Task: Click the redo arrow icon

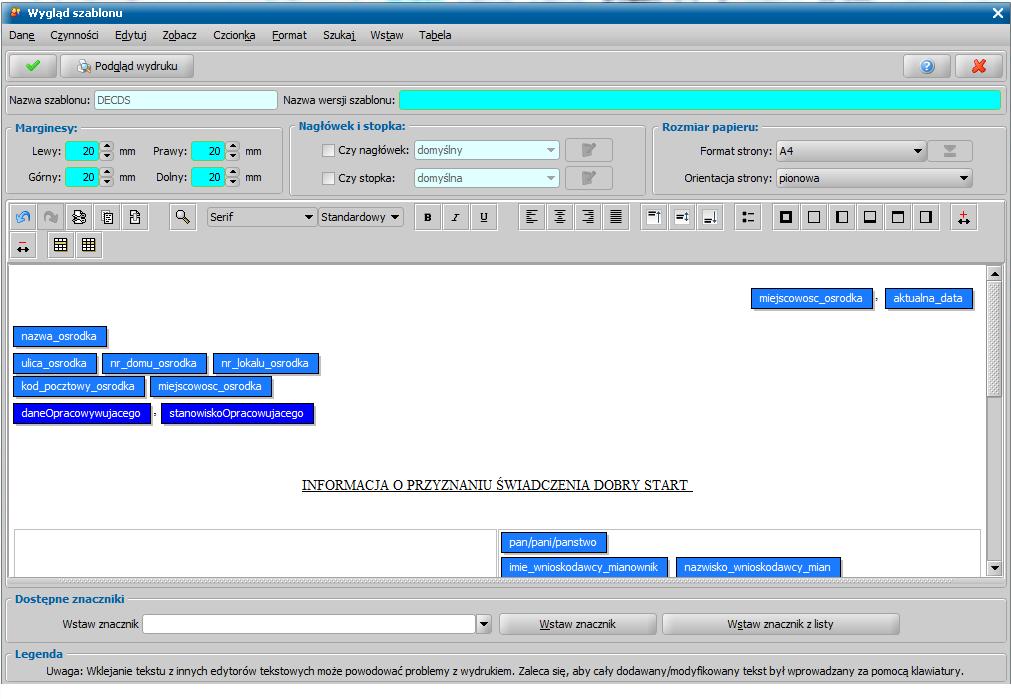Action: pyautogui.click(x=51, y=217)
